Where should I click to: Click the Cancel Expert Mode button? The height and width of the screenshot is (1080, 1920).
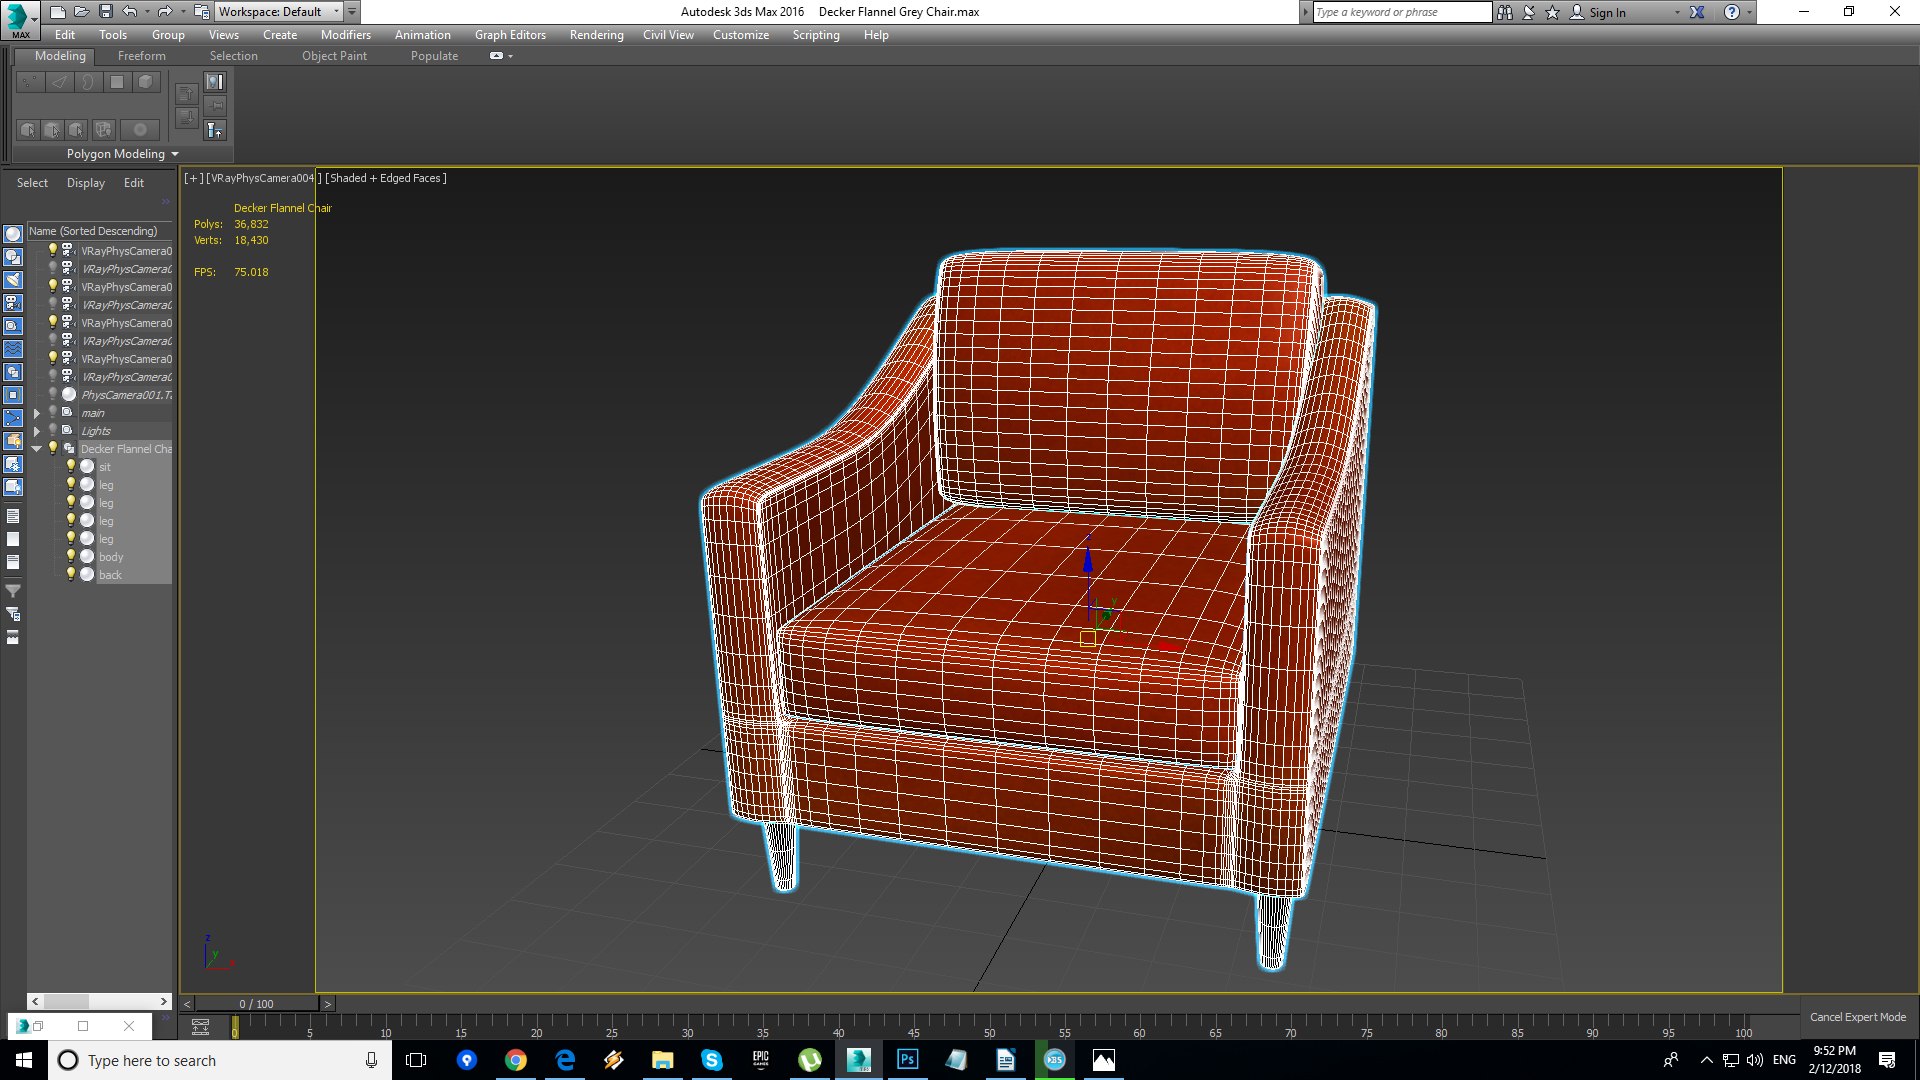tap(1857, 1017)
